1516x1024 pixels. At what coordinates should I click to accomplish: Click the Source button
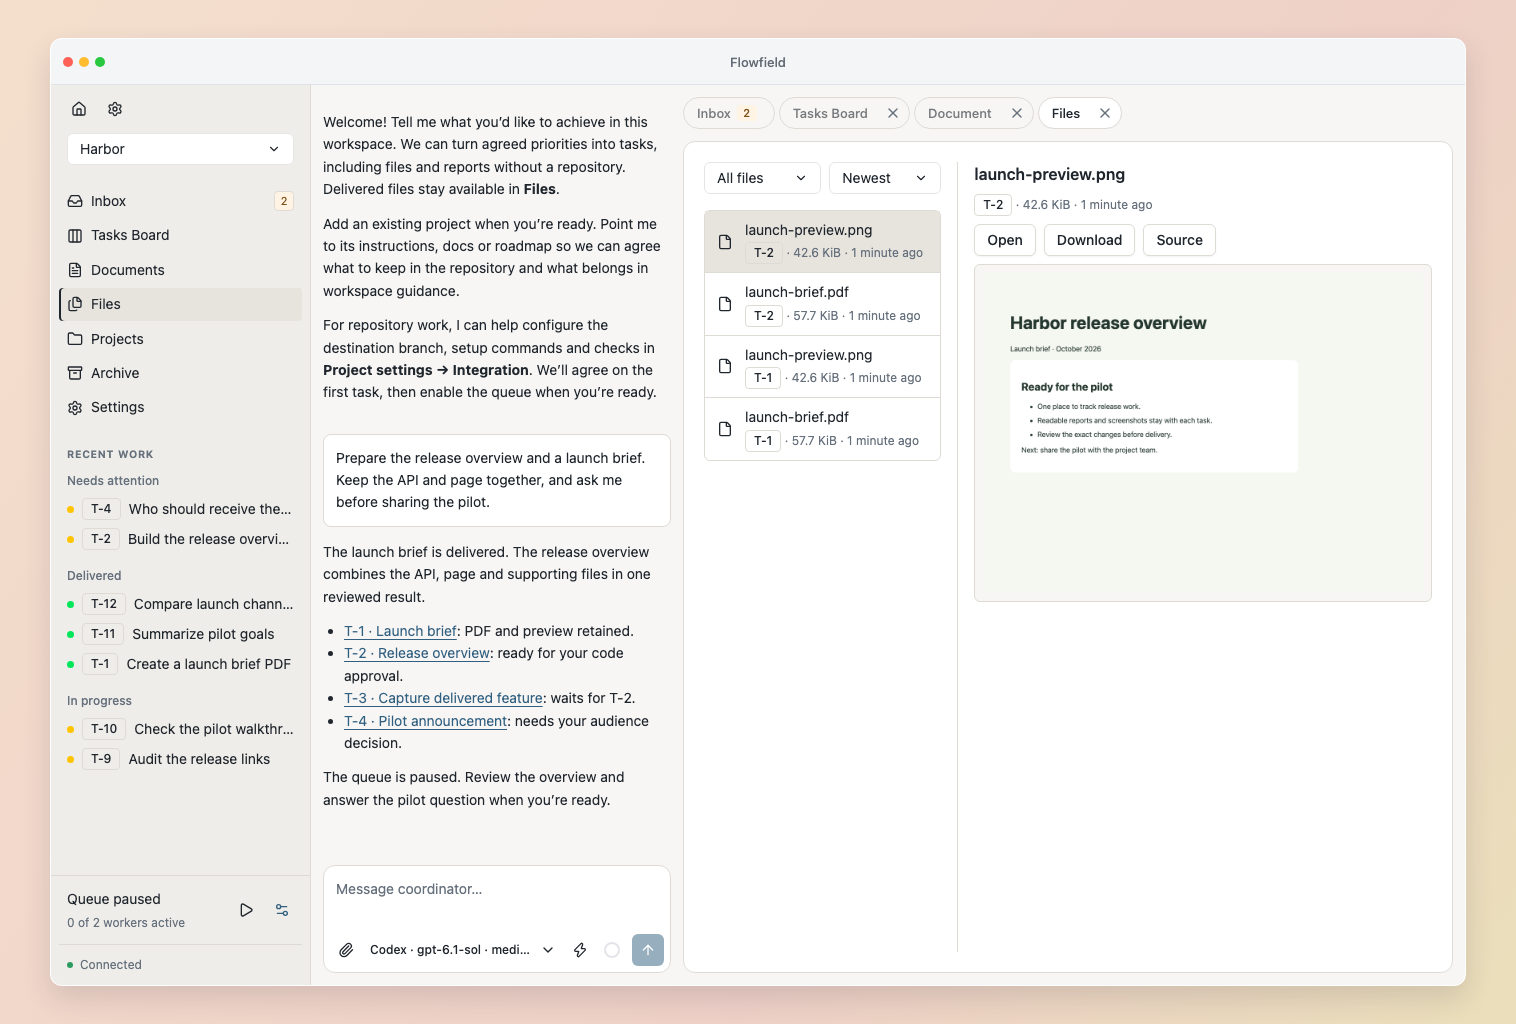(1180, 240)
